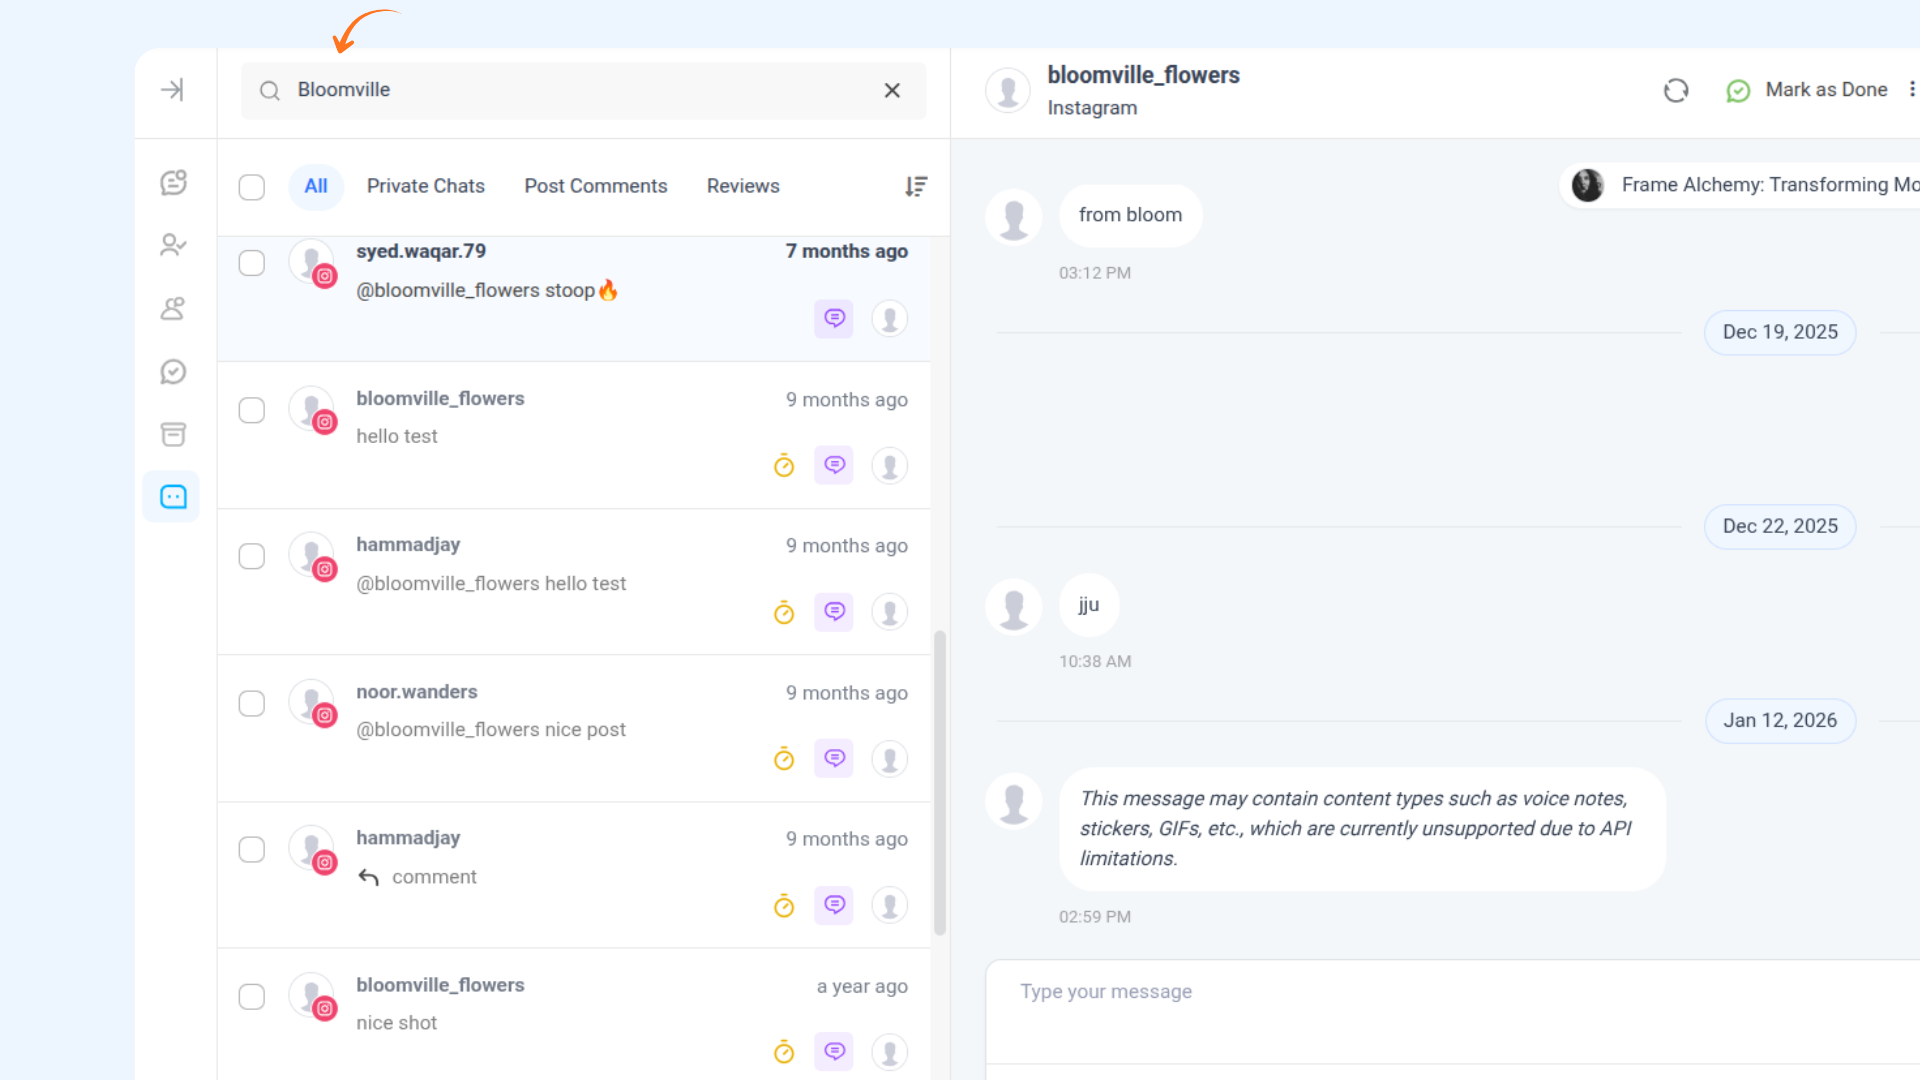Check the syed.waqar.79 conversation checkbox
Screen dimensions: 1920x1080
click(252, 263)
